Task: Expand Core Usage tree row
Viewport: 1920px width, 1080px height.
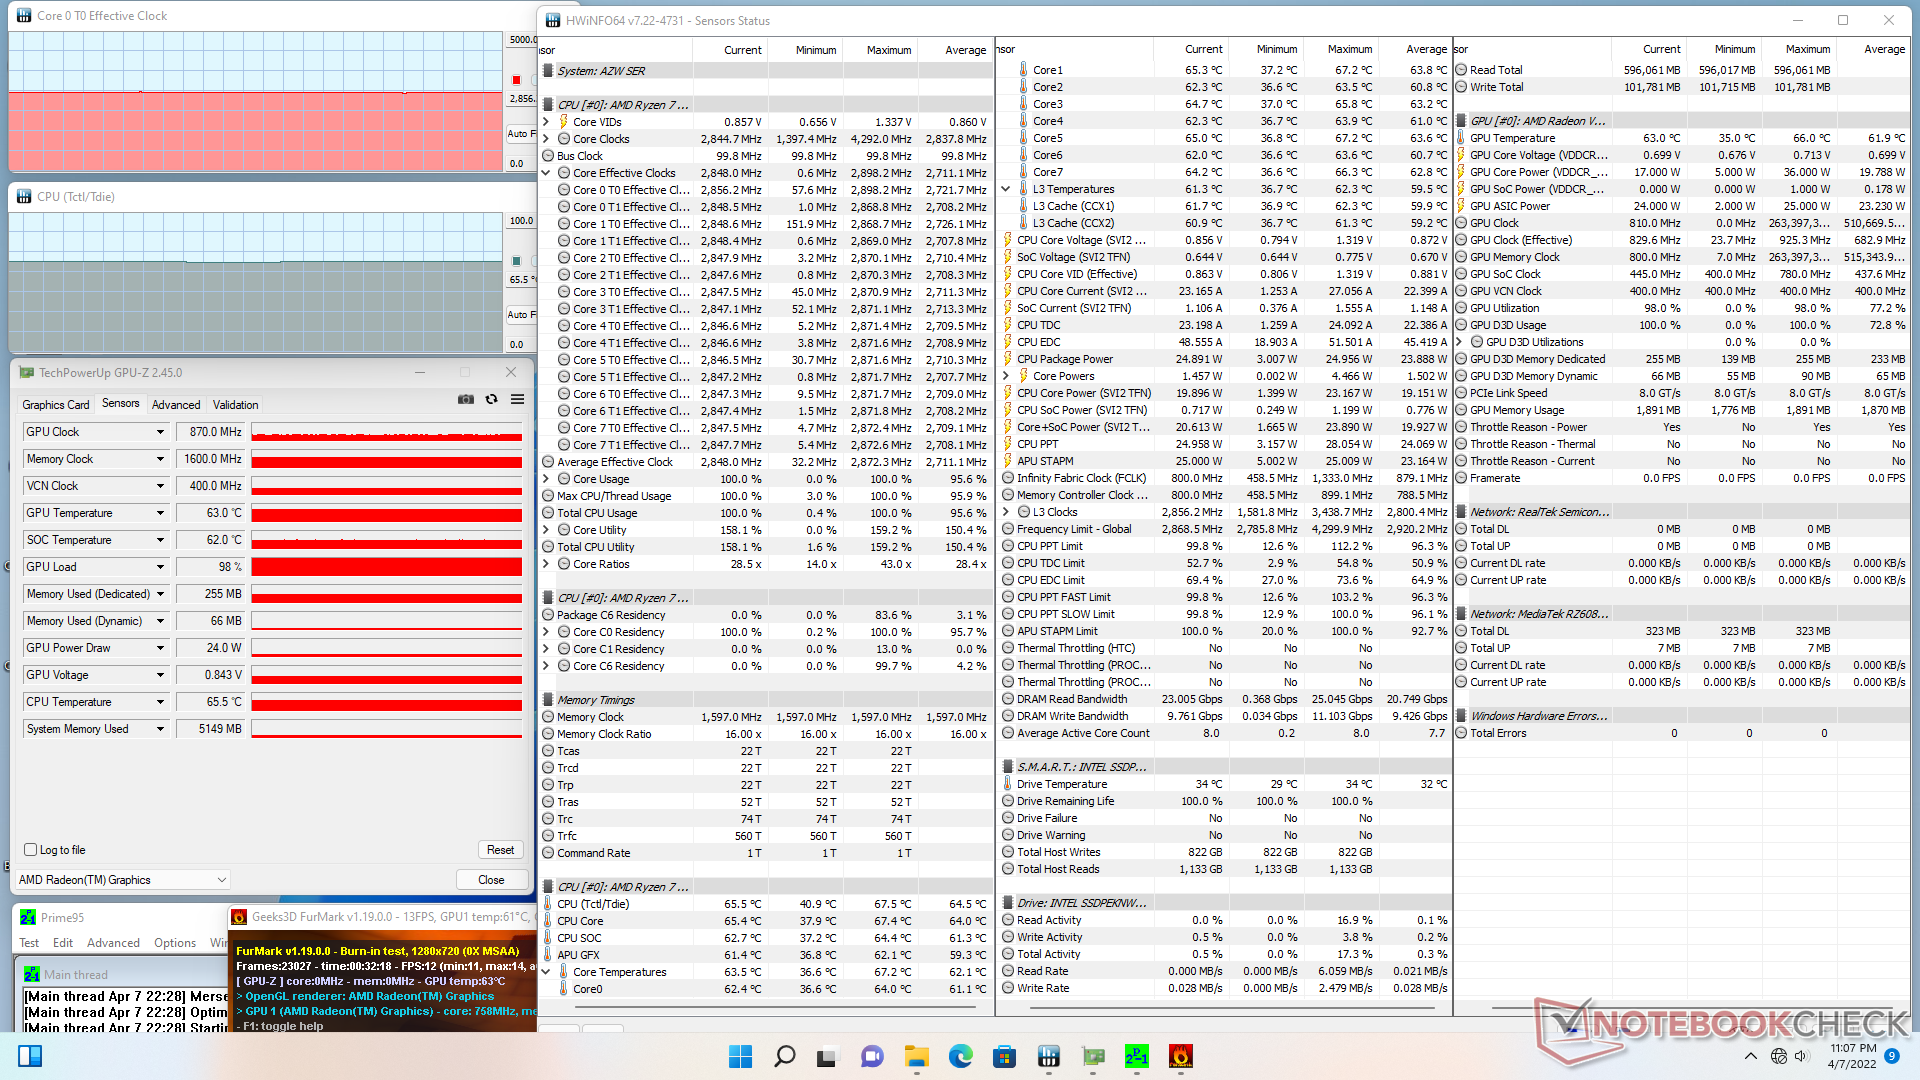Action: (546, 479)
